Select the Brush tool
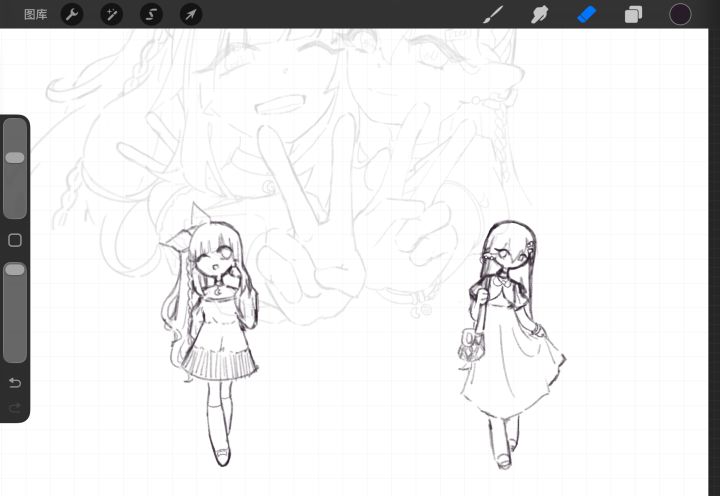 tap(492, 15)
